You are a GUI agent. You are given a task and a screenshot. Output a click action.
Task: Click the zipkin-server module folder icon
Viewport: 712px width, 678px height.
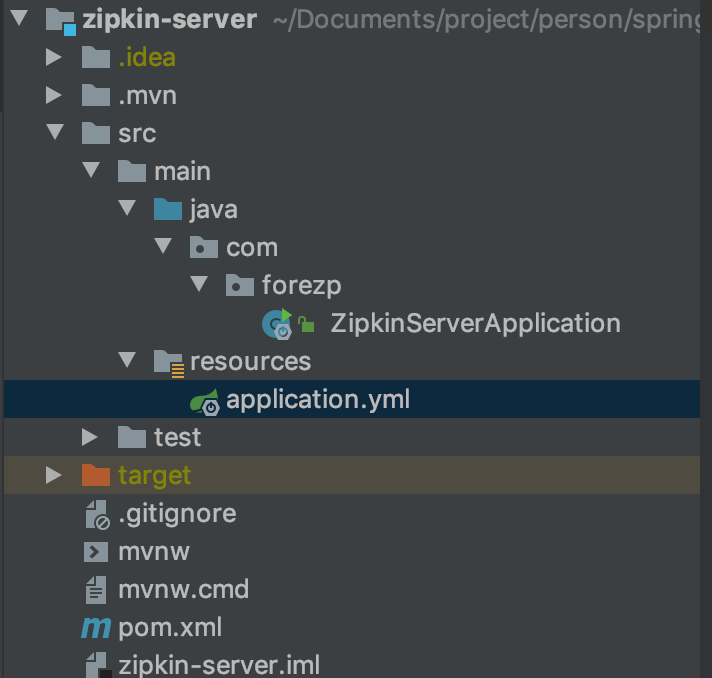pos(61,20)
